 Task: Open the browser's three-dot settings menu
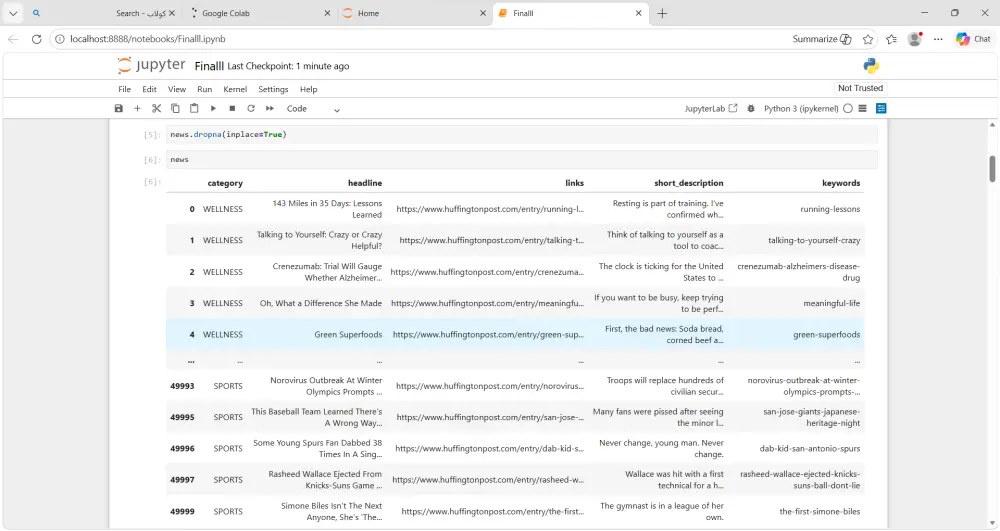938,39
